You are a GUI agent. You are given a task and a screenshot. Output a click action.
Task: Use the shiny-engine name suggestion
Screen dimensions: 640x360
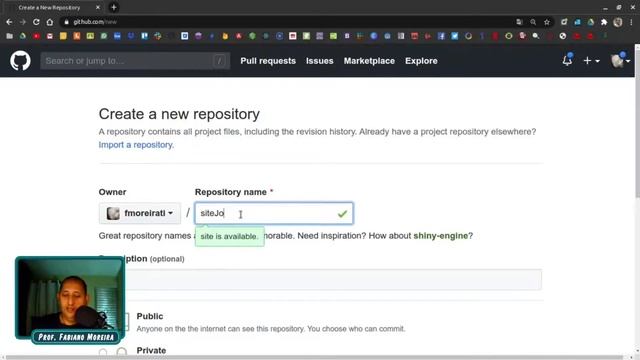pyautogui.click(x=440, y=236)
